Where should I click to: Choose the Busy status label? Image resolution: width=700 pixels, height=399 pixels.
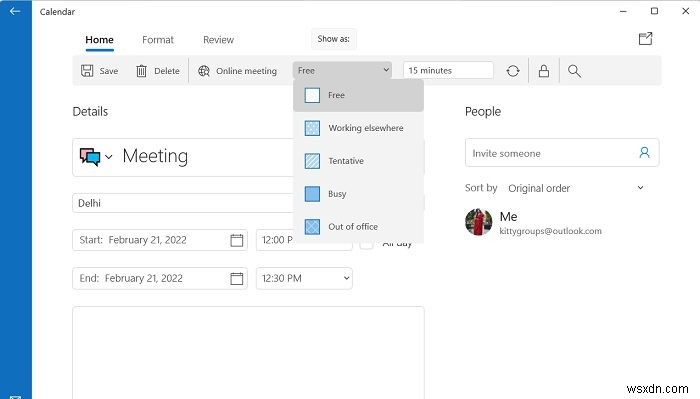tap(337, 194)
